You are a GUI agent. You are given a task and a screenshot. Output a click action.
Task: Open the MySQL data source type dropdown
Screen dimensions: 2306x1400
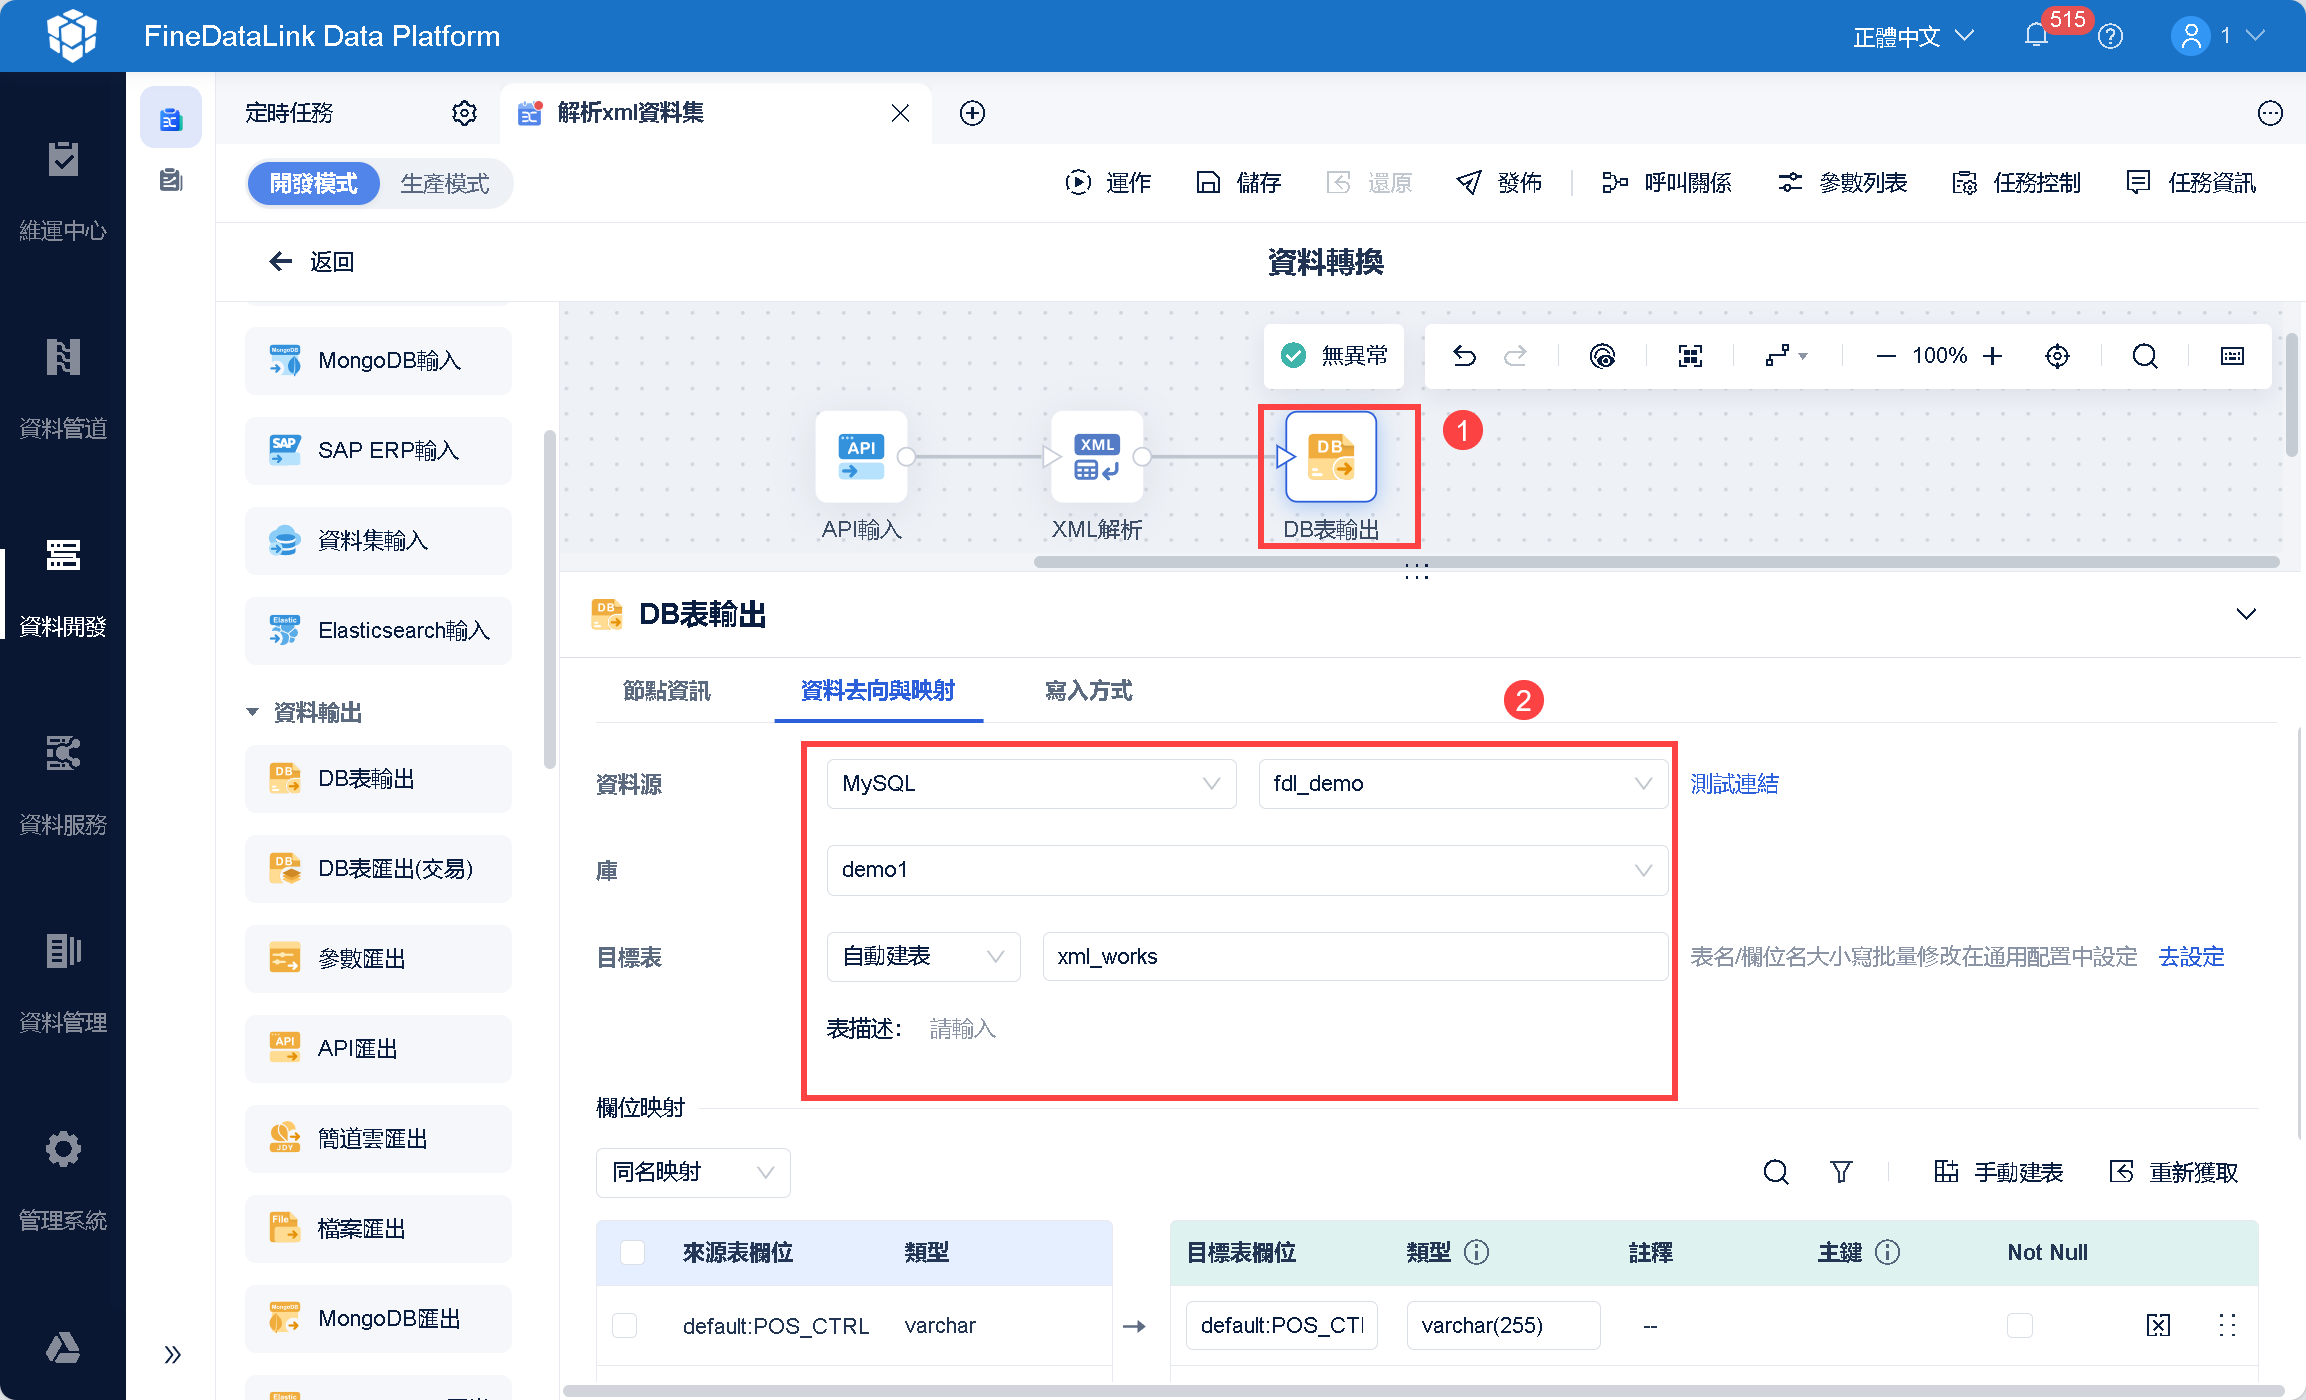coord(1031,784)
